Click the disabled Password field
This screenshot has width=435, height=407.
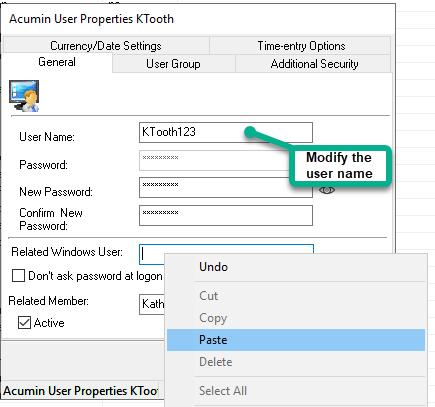pos(215,160)
